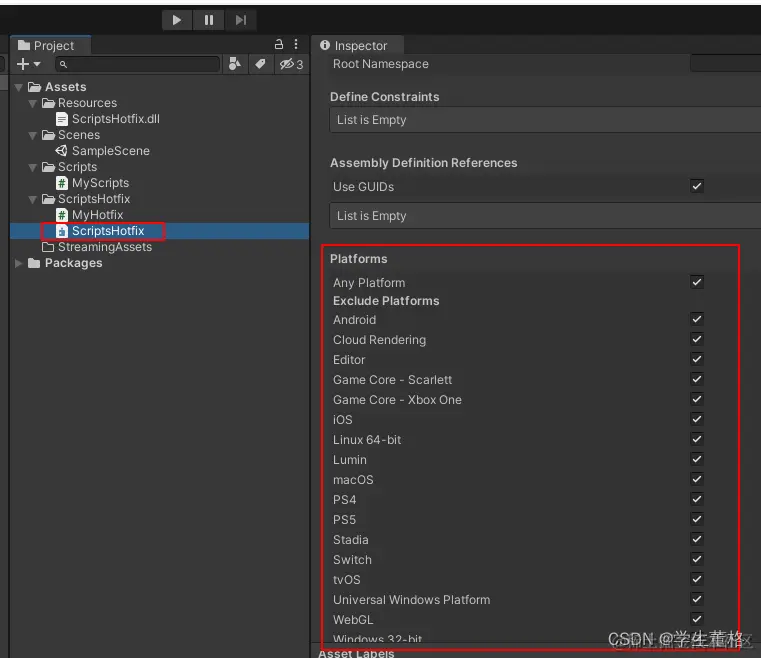Toggle the tvOS platform checkbox
This screenshot has height=658, width=761.
(x=697, y=579)
